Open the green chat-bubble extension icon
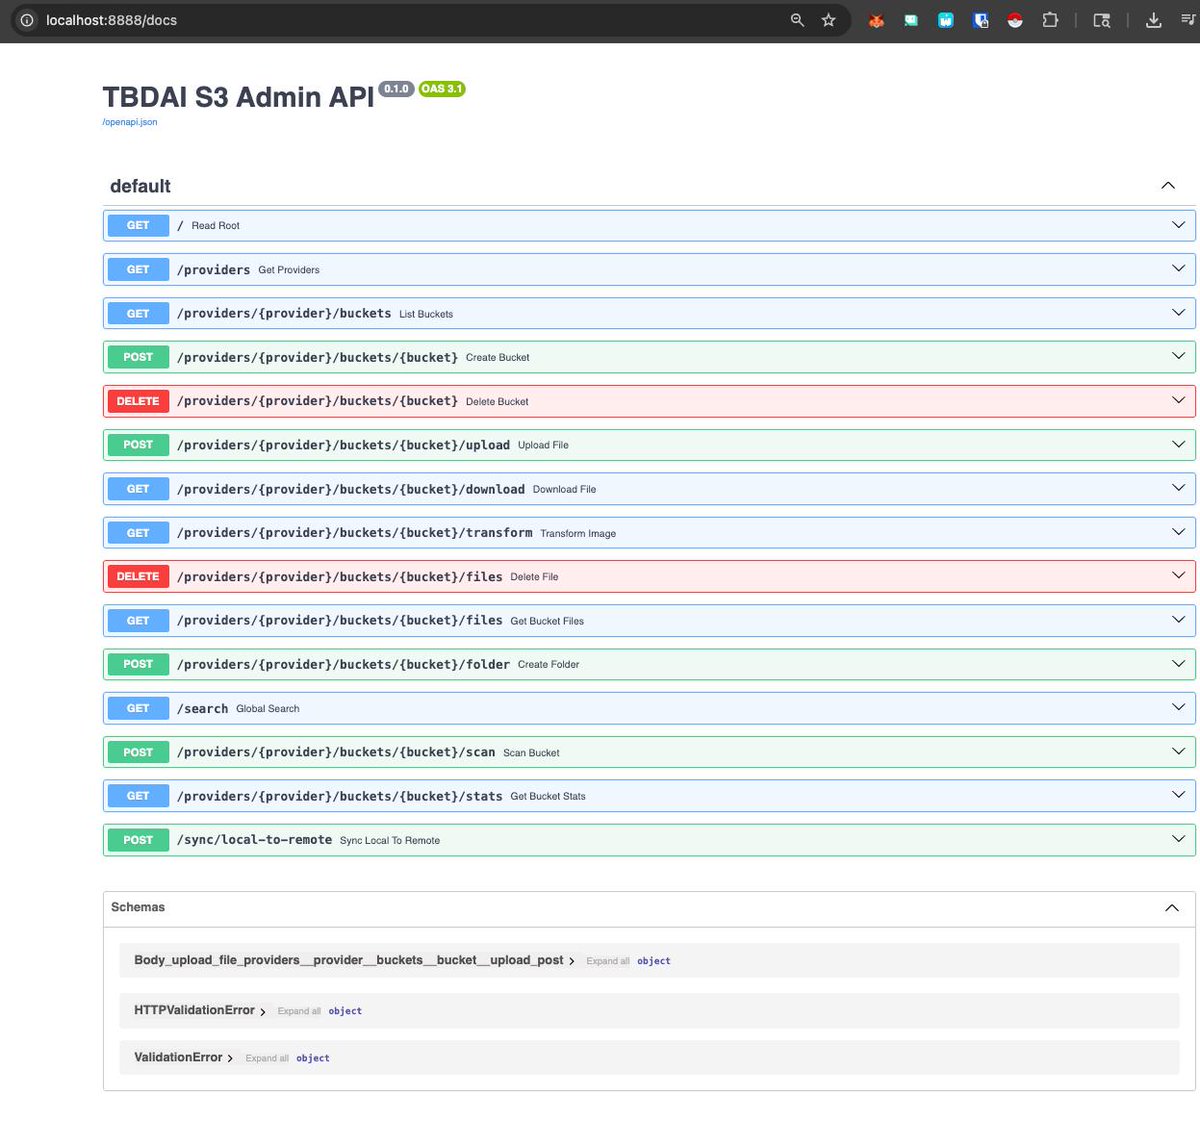1200x1147 pixels. [911, 20]
